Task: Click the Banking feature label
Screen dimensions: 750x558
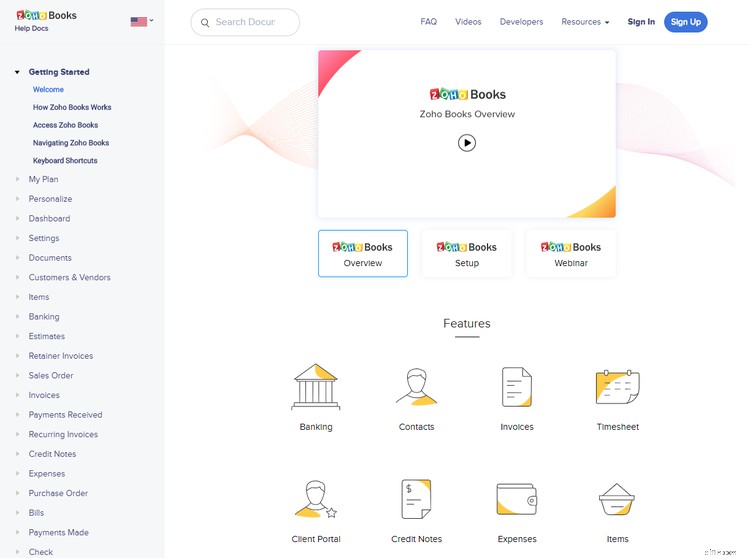Action: tap(316, 427)
